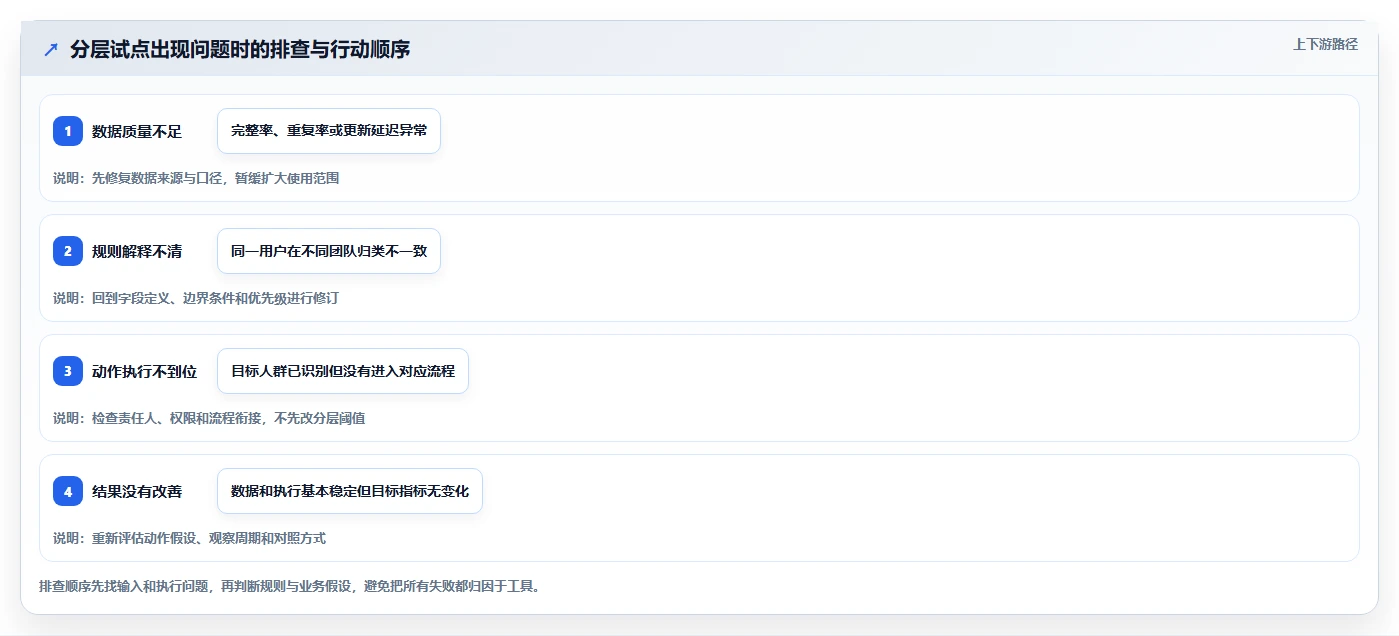Click the 数据和执行基本稳定但目标指标无变化 chip
Viewport: 1399px width, 636px height.
(x=350, y=491)
